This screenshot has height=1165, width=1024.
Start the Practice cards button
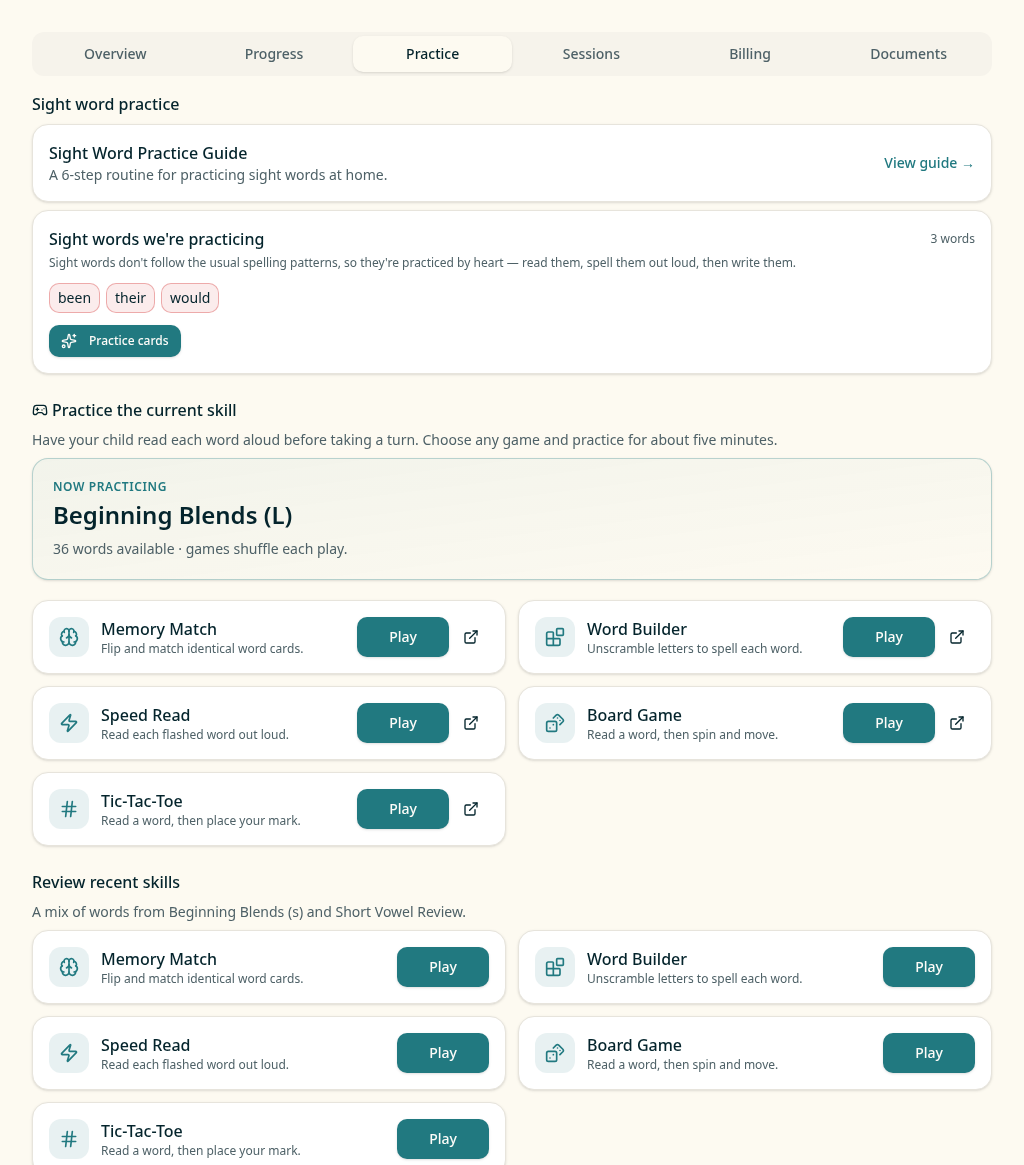115,341
